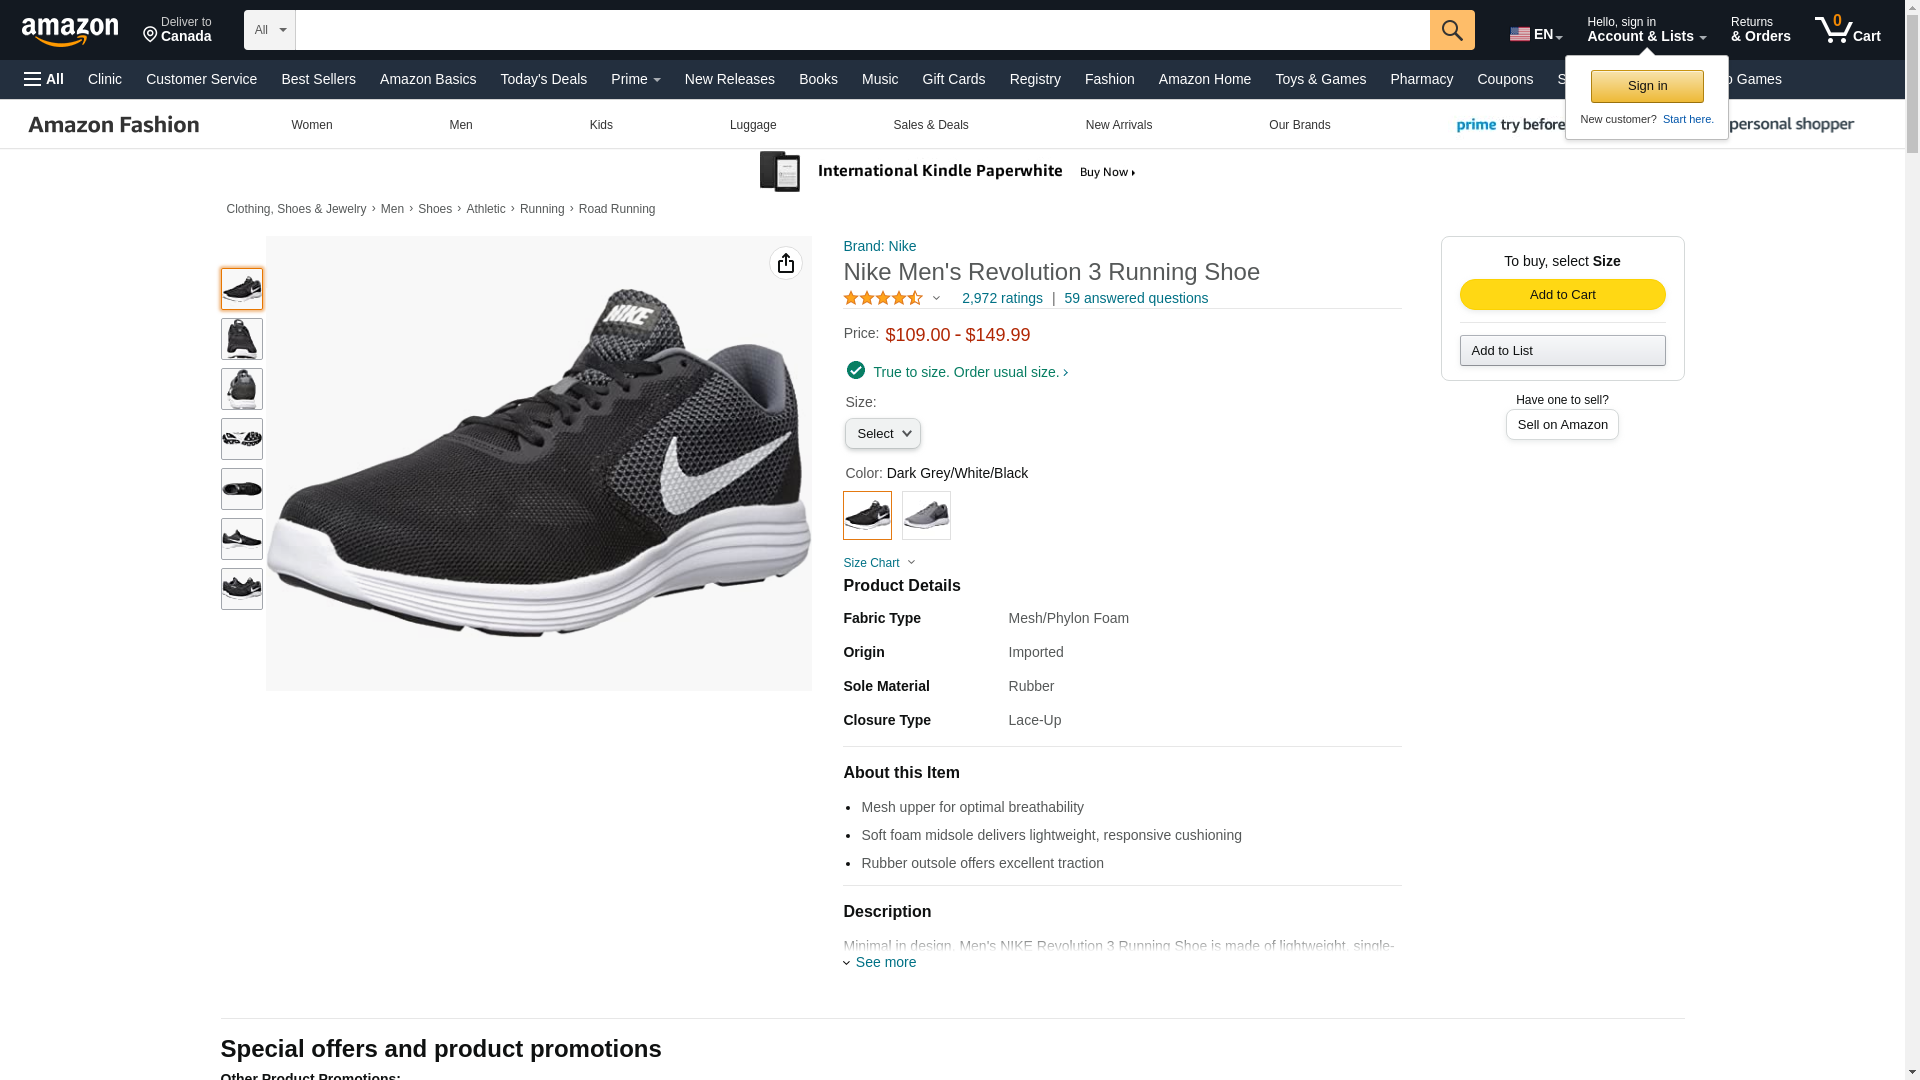Viewport: 1920px width, 1080px height.
Task: Click the Amazon Fashion logo
Action: [x=114, y=125]
